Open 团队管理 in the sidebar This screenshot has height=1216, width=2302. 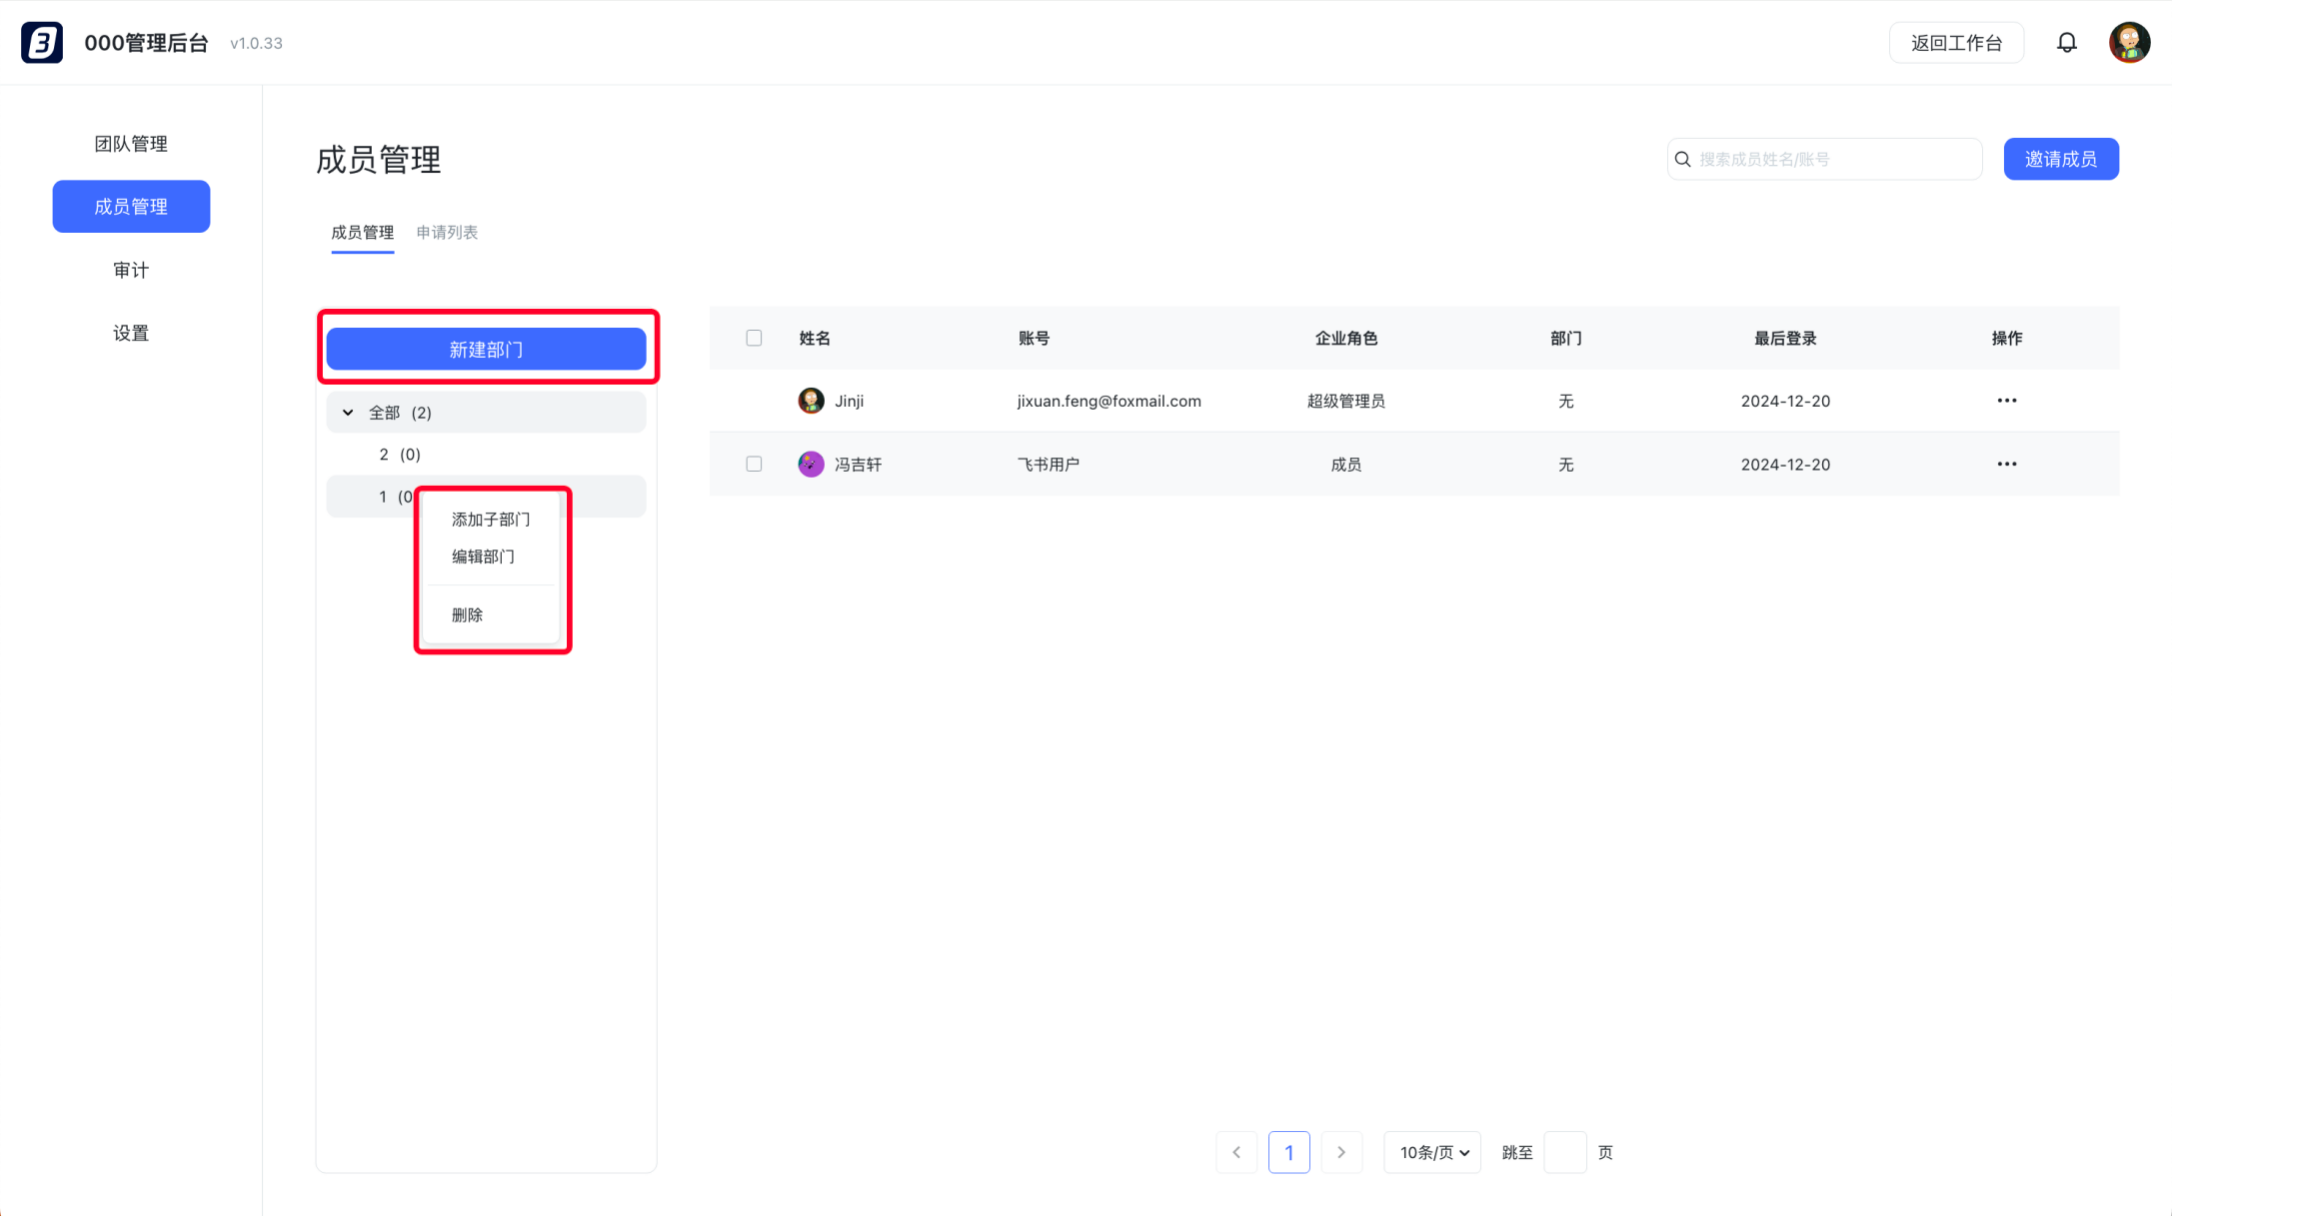tap(131, 143)
